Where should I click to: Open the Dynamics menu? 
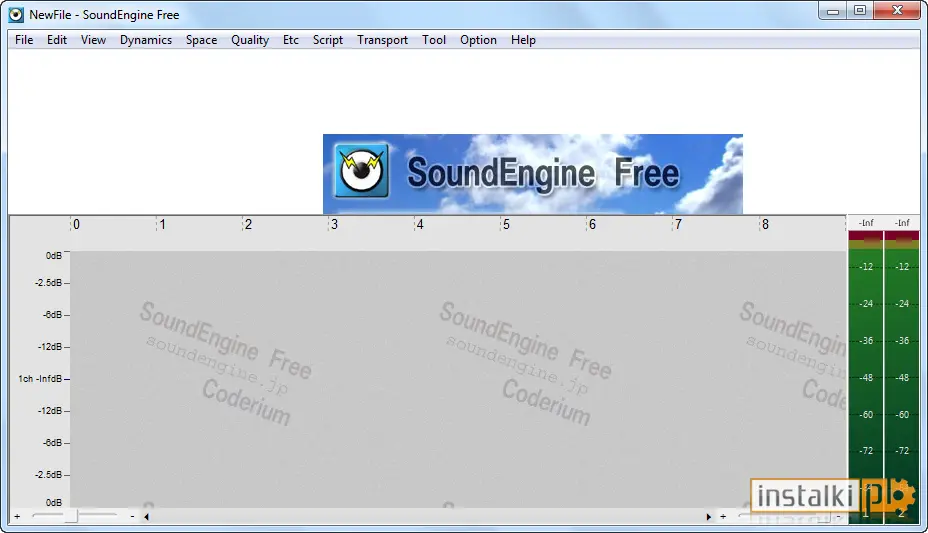pos(146,40)
